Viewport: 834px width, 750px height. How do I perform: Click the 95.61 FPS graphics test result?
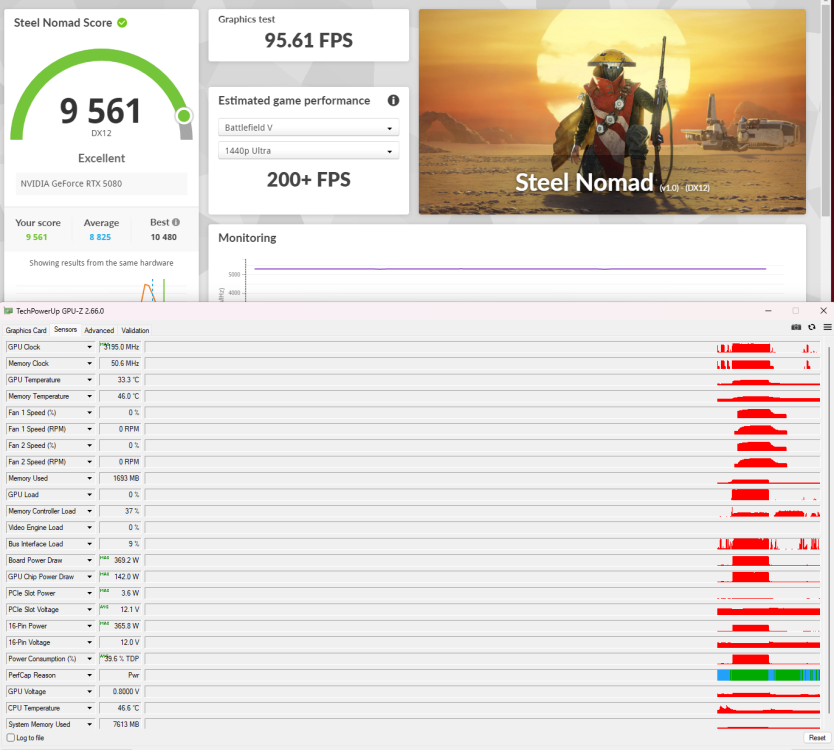(308, 40)
